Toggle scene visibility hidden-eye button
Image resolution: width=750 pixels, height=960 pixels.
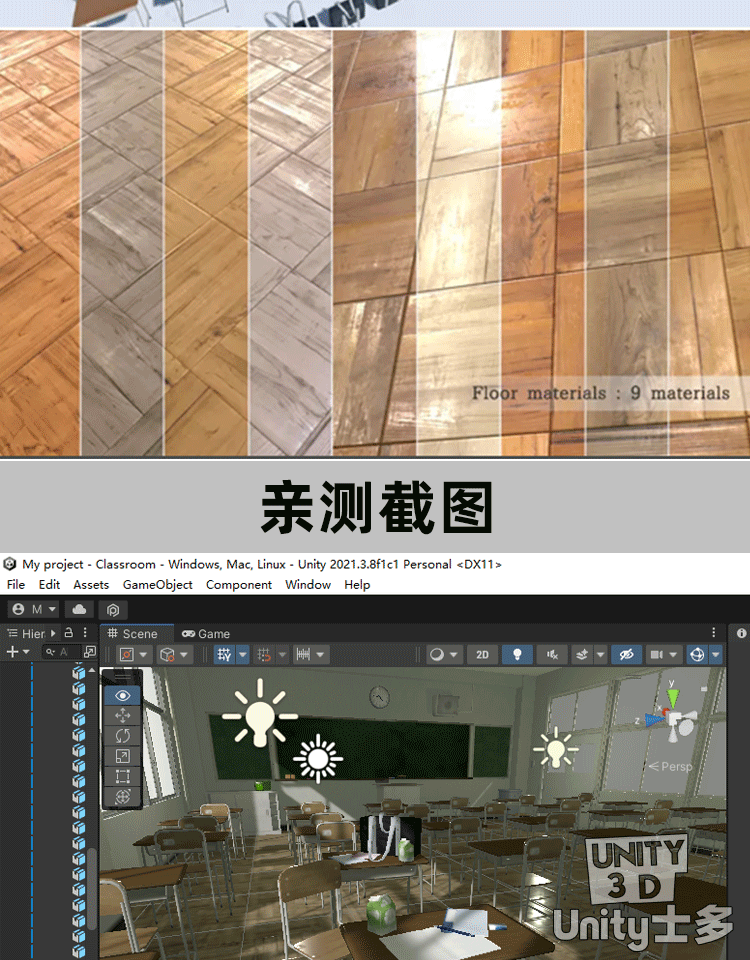[627, 654]
